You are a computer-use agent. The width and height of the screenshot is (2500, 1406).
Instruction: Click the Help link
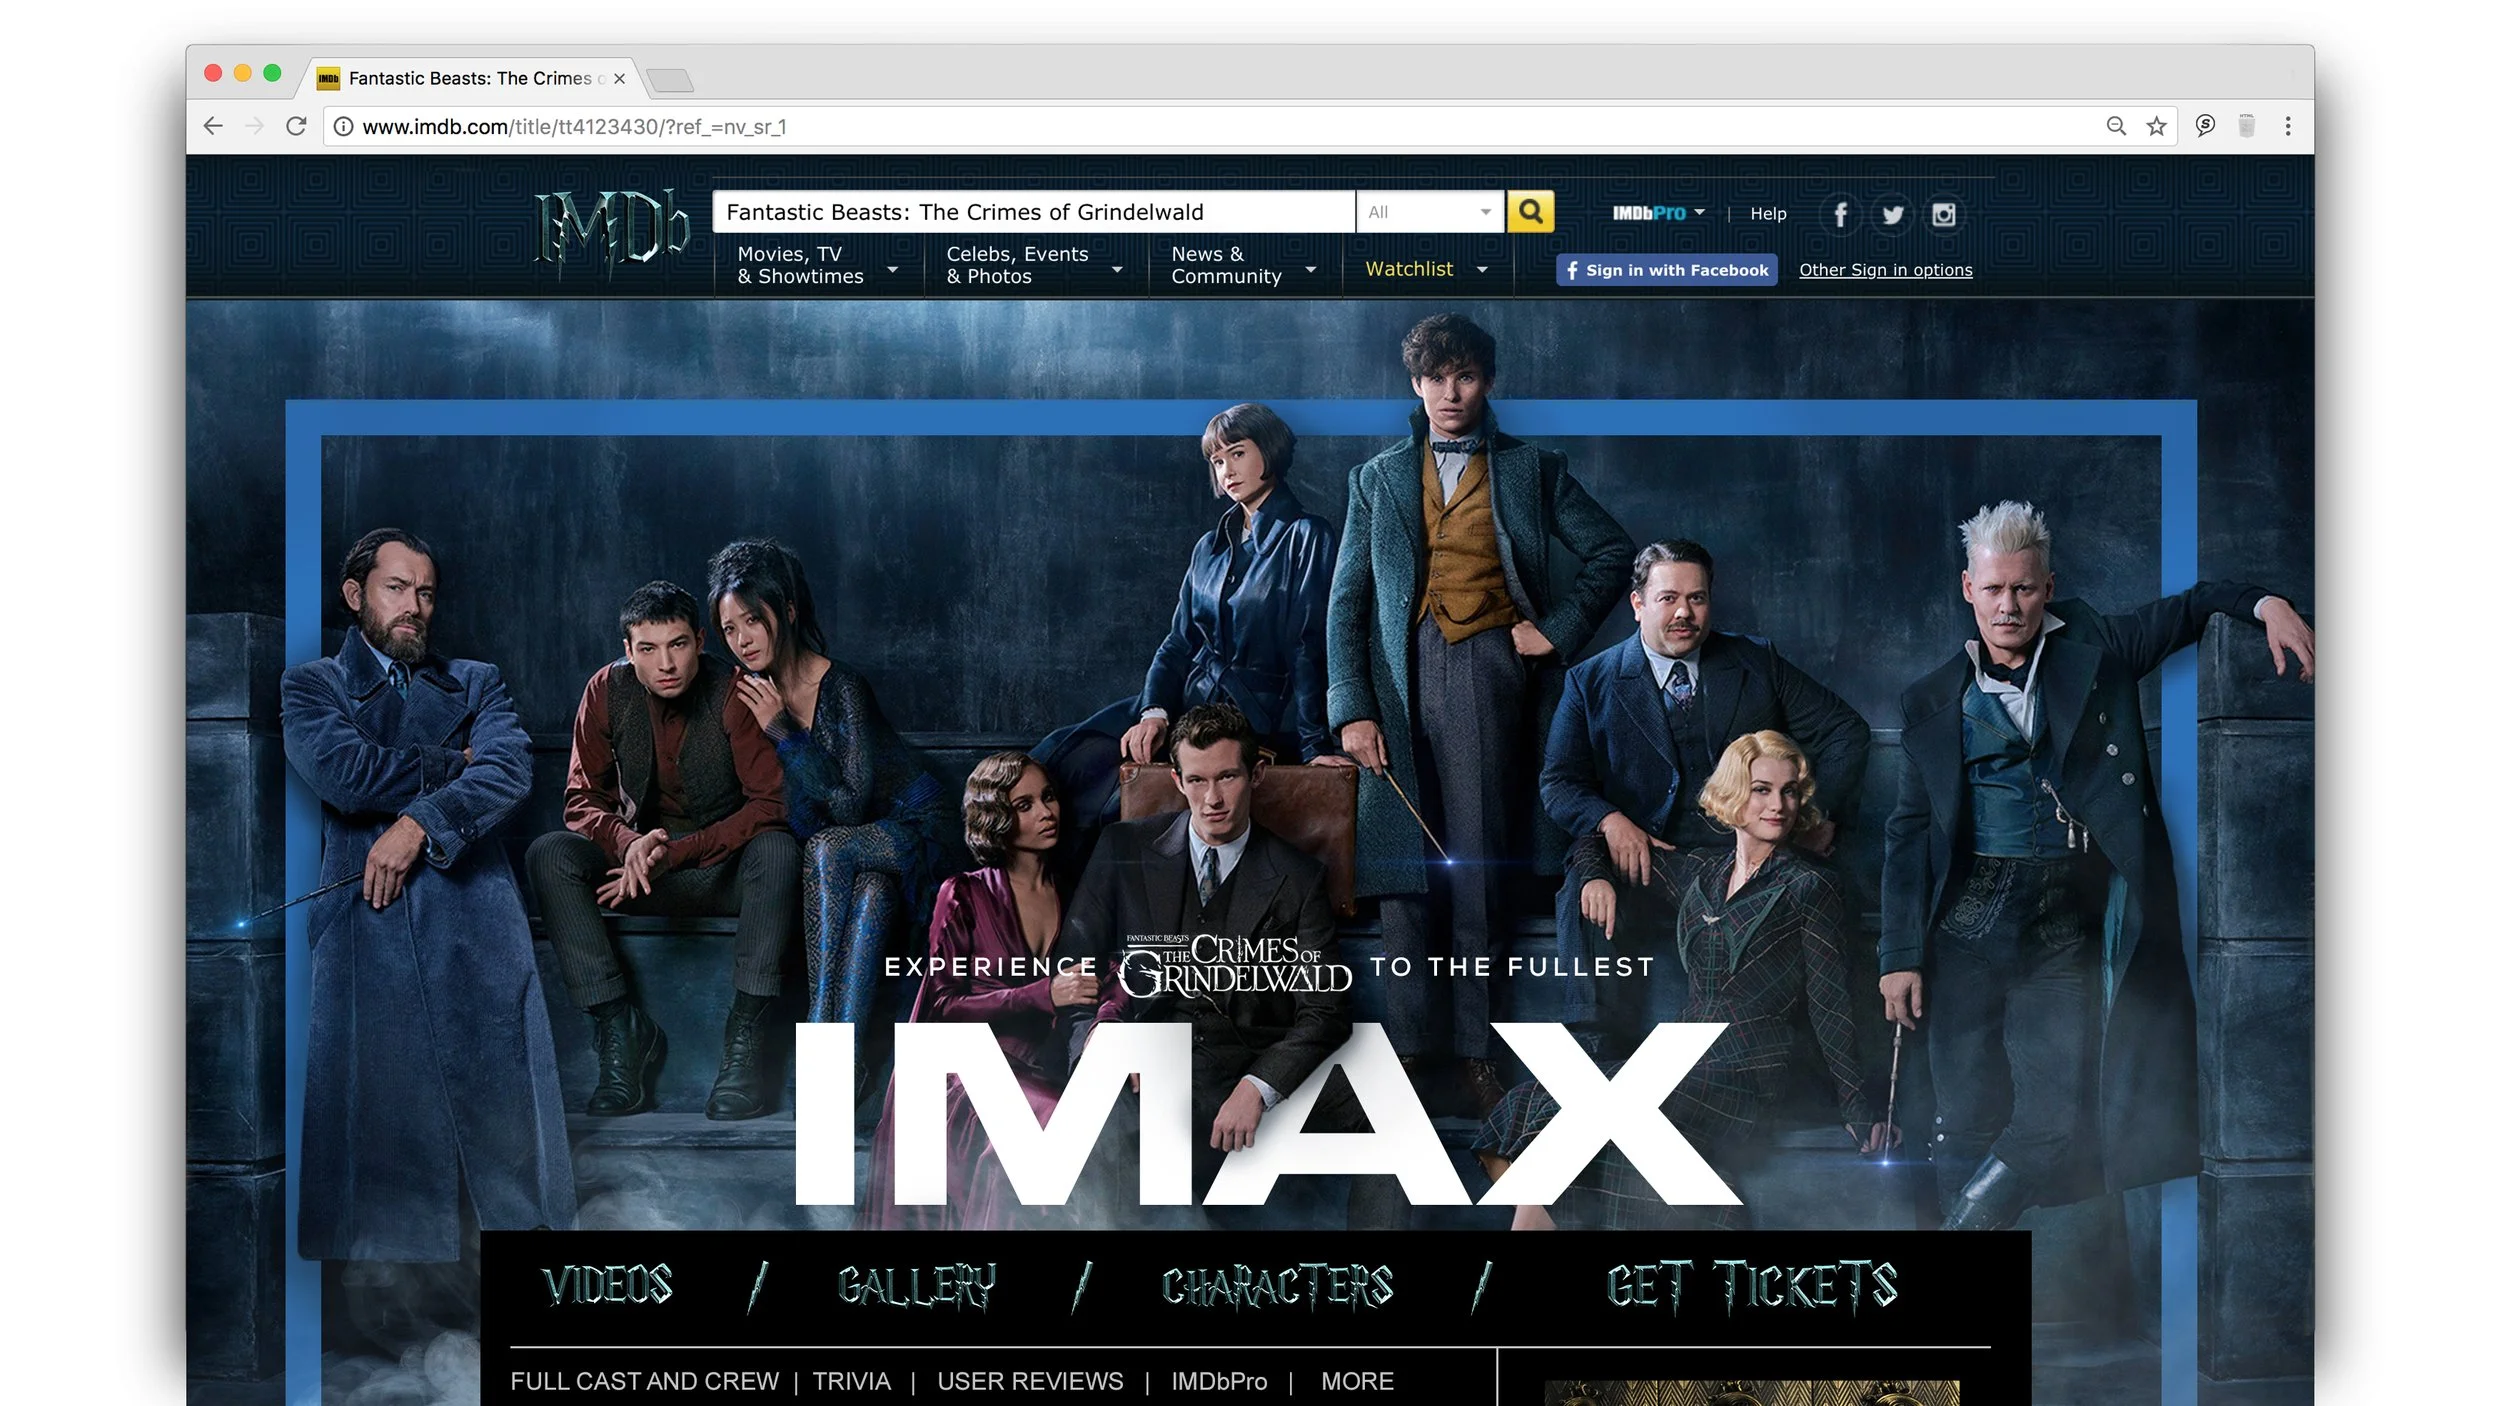click(x=1768, y=214)
